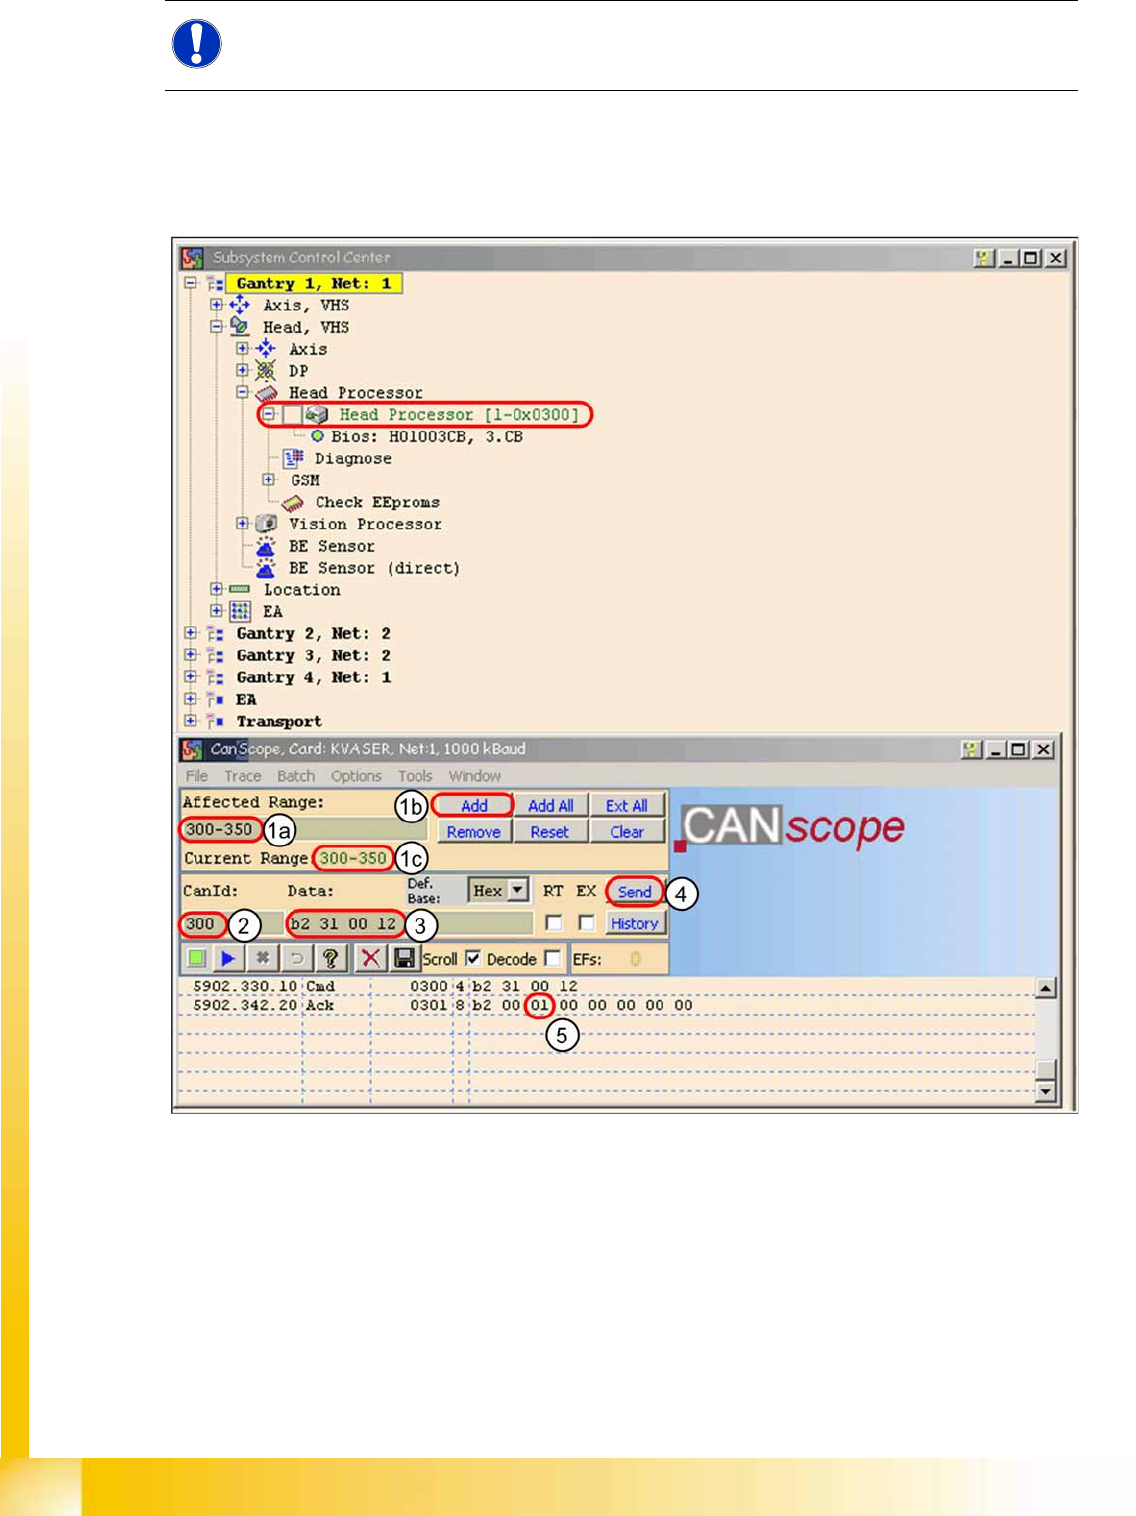Click the Data input field
The height and width of the screenshot is (1516, 1136).
click(409, 923)
